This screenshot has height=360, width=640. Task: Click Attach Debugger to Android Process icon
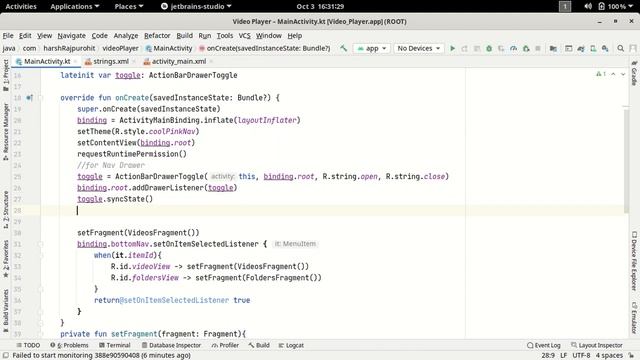pyautogui.click(x=526, y=48)
